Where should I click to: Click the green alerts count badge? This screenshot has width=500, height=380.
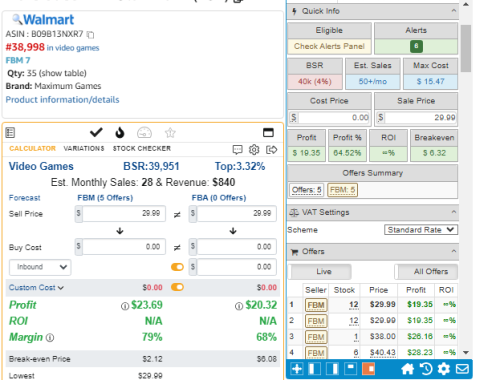click(416, 46)
